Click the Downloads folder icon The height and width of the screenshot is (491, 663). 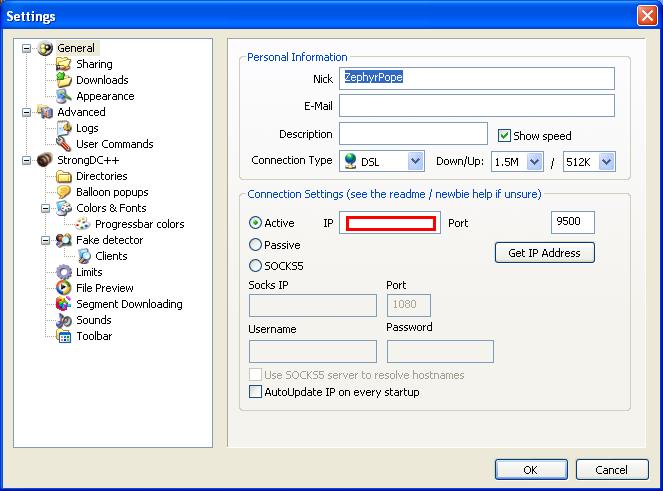[64, 80]
